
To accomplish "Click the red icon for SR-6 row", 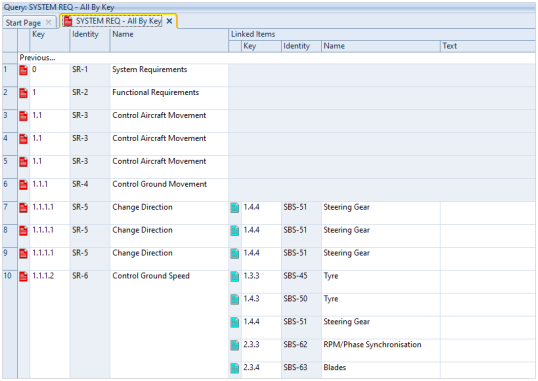I will point(23,277).
